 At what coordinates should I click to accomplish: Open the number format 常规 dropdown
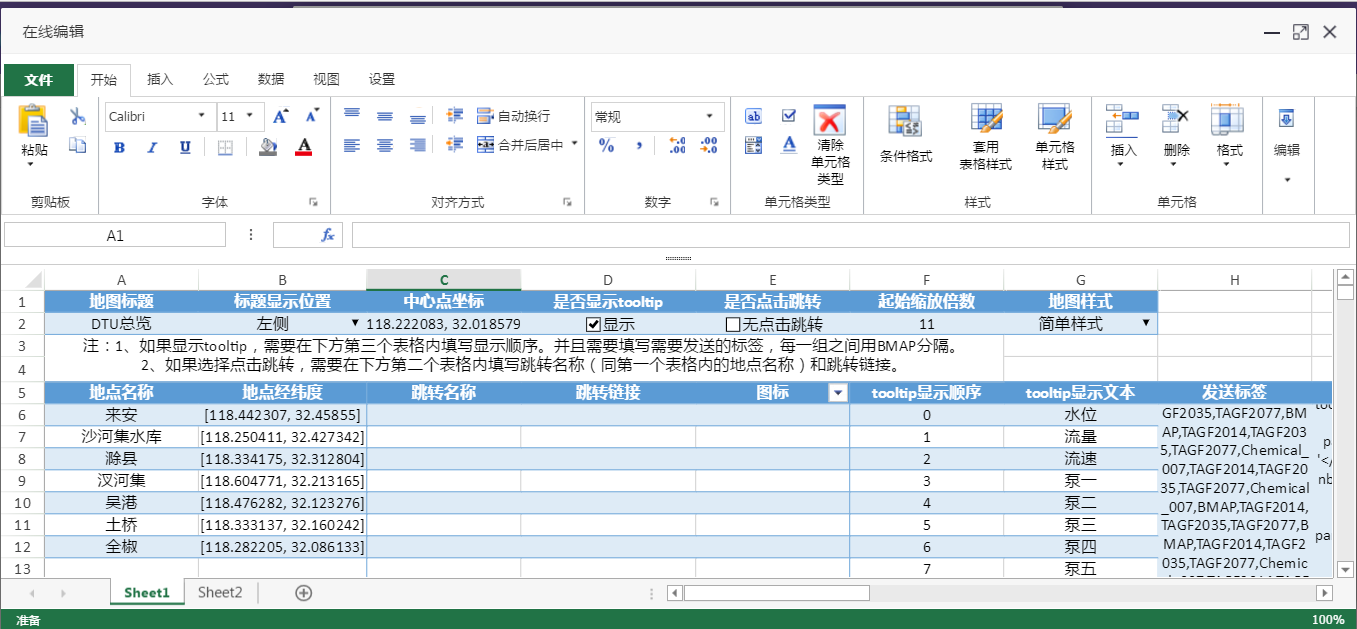click(x=709, y=117)
